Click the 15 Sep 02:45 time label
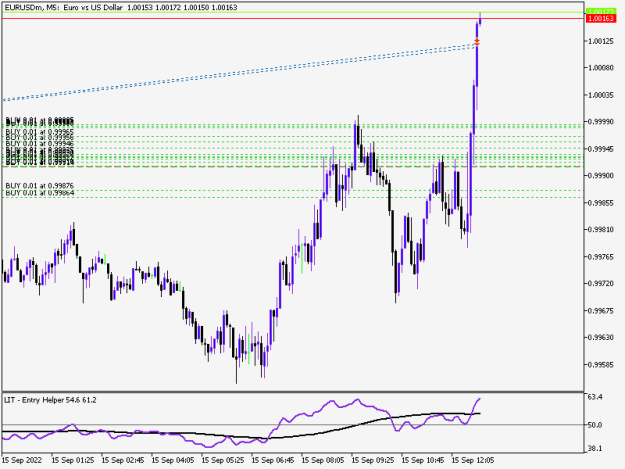The width and height of the screenshot is (625, 469). point(123,460)
